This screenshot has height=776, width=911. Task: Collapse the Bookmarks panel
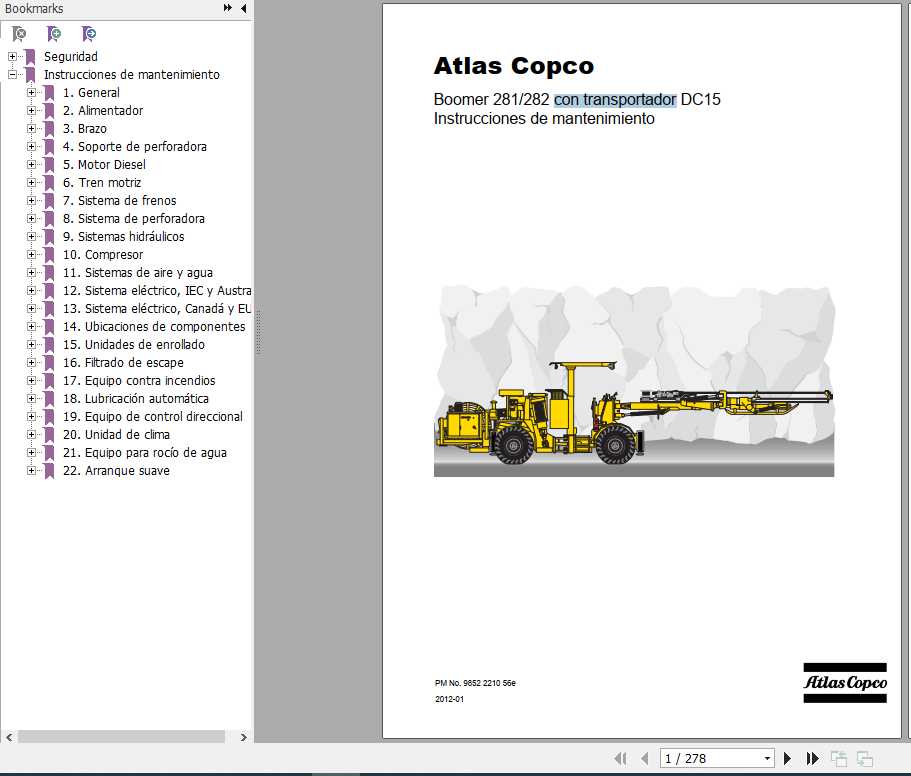coord(243,9)
